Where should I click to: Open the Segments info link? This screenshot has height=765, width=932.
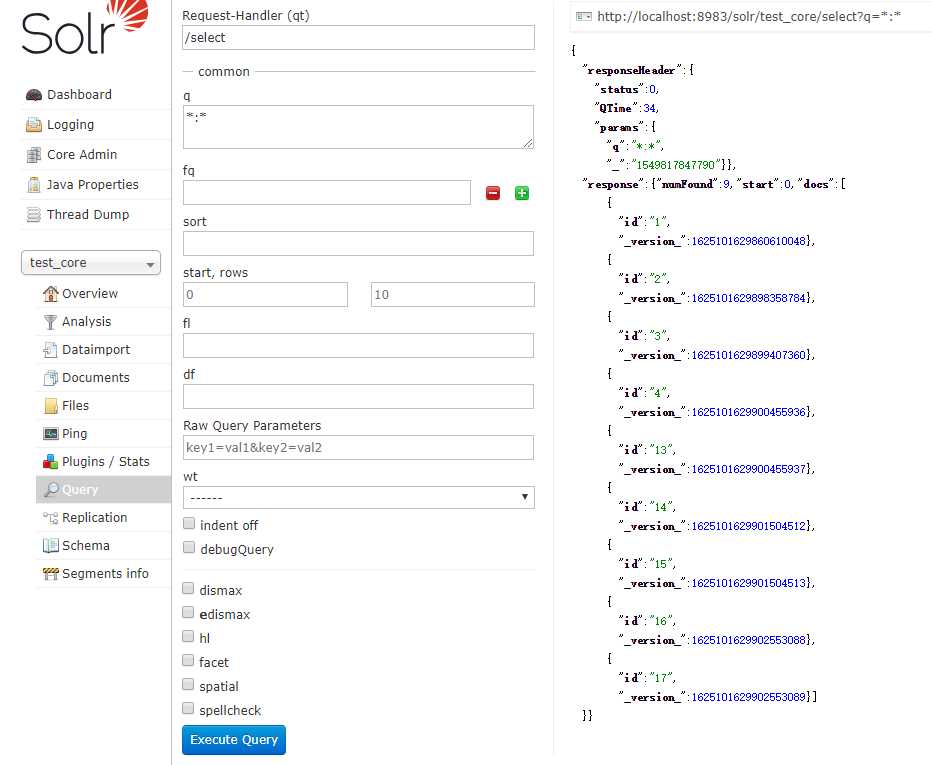click(105, 574)
